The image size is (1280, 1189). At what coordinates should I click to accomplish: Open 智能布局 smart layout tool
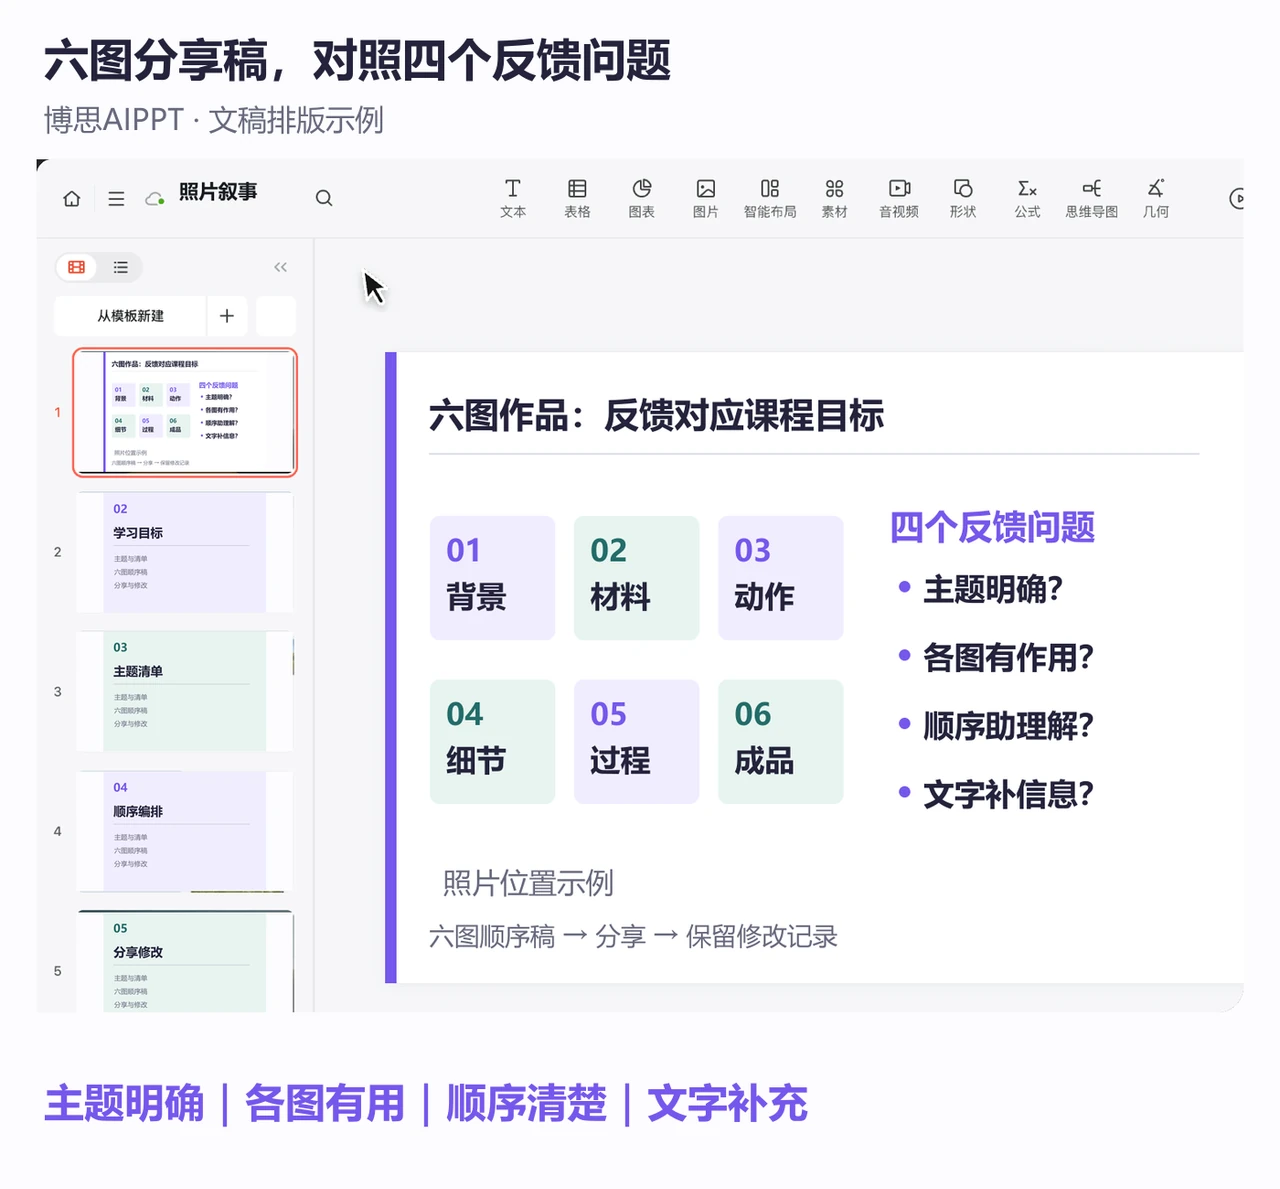pyautogui.click(x=770, y=198)
